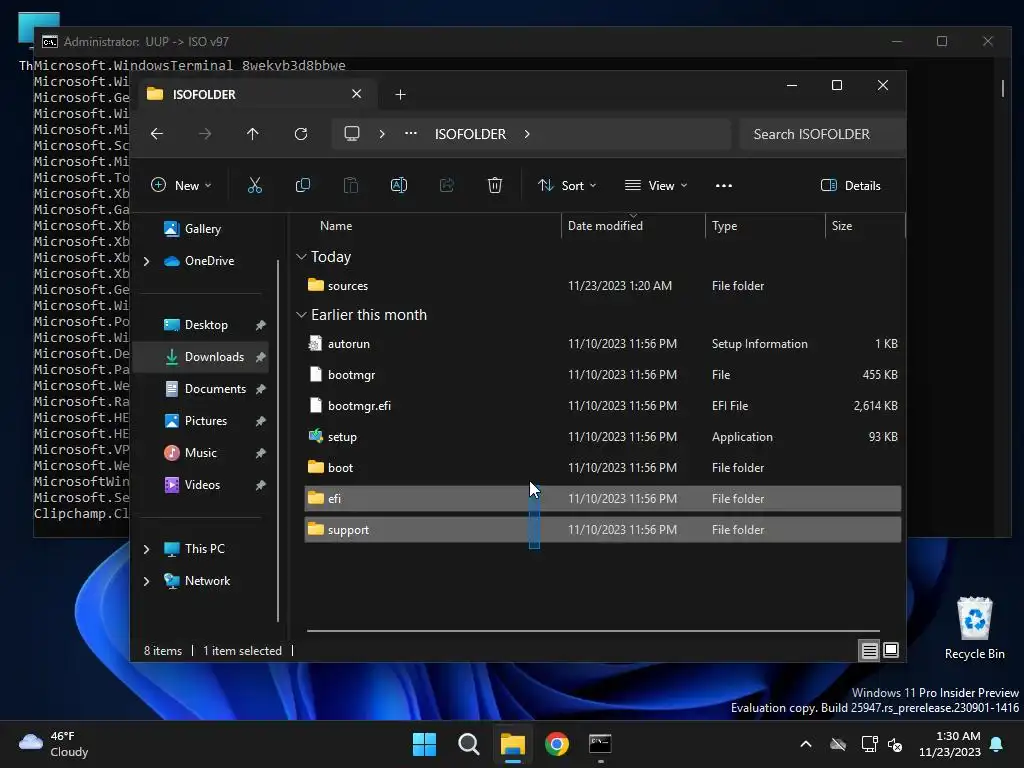Image resolution: width=1024 pixels, height=768 pixels.
Task: Open the Start menu
Action: [424, 744]
